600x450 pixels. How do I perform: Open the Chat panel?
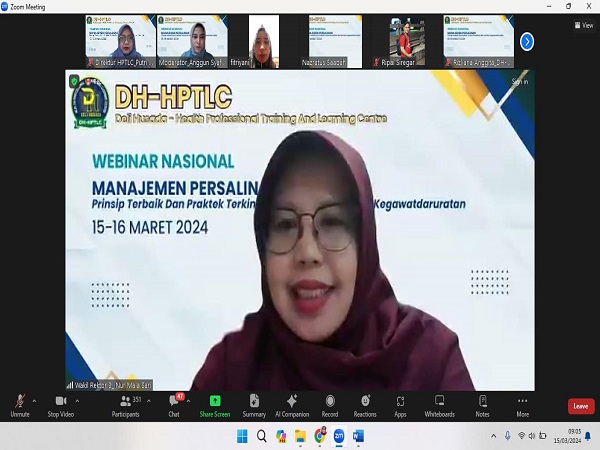174,406
